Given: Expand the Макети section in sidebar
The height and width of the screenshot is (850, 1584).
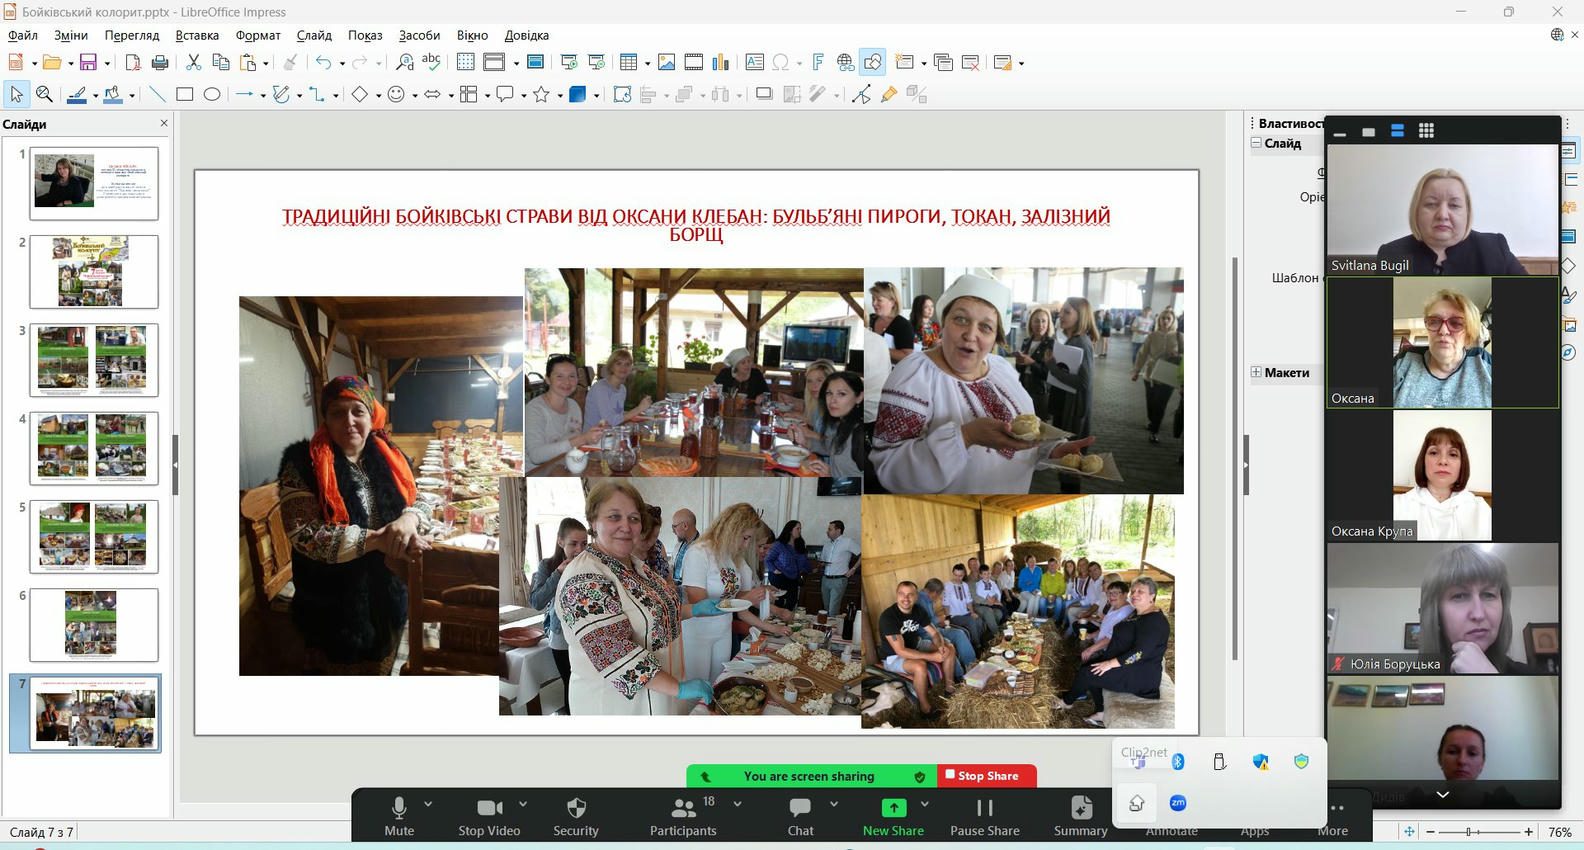Looking at the screenshot, I should coord(1256,372).
